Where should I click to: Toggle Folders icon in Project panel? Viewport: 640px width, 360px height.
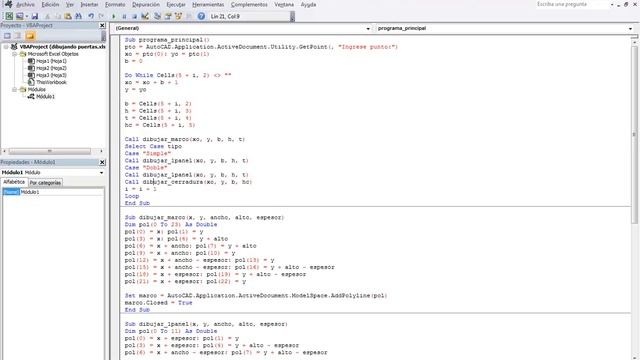pyautogui.click(x=30, y=36)
